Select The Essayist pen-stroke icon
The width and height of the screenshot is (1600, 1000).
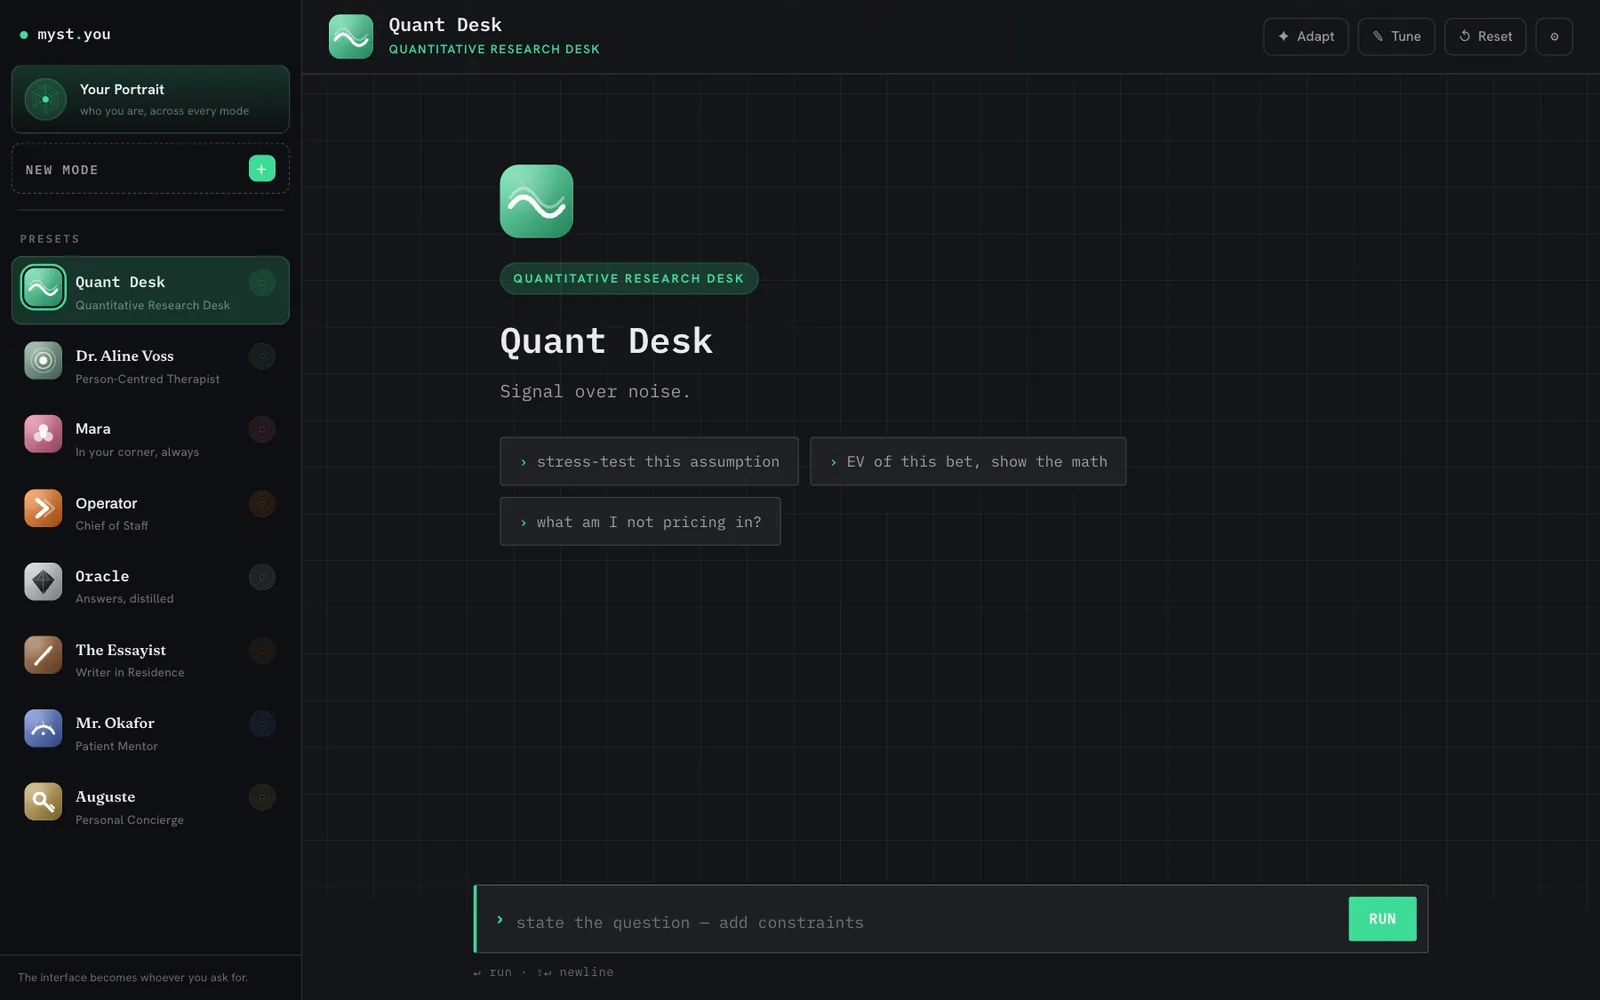[43, 655]
